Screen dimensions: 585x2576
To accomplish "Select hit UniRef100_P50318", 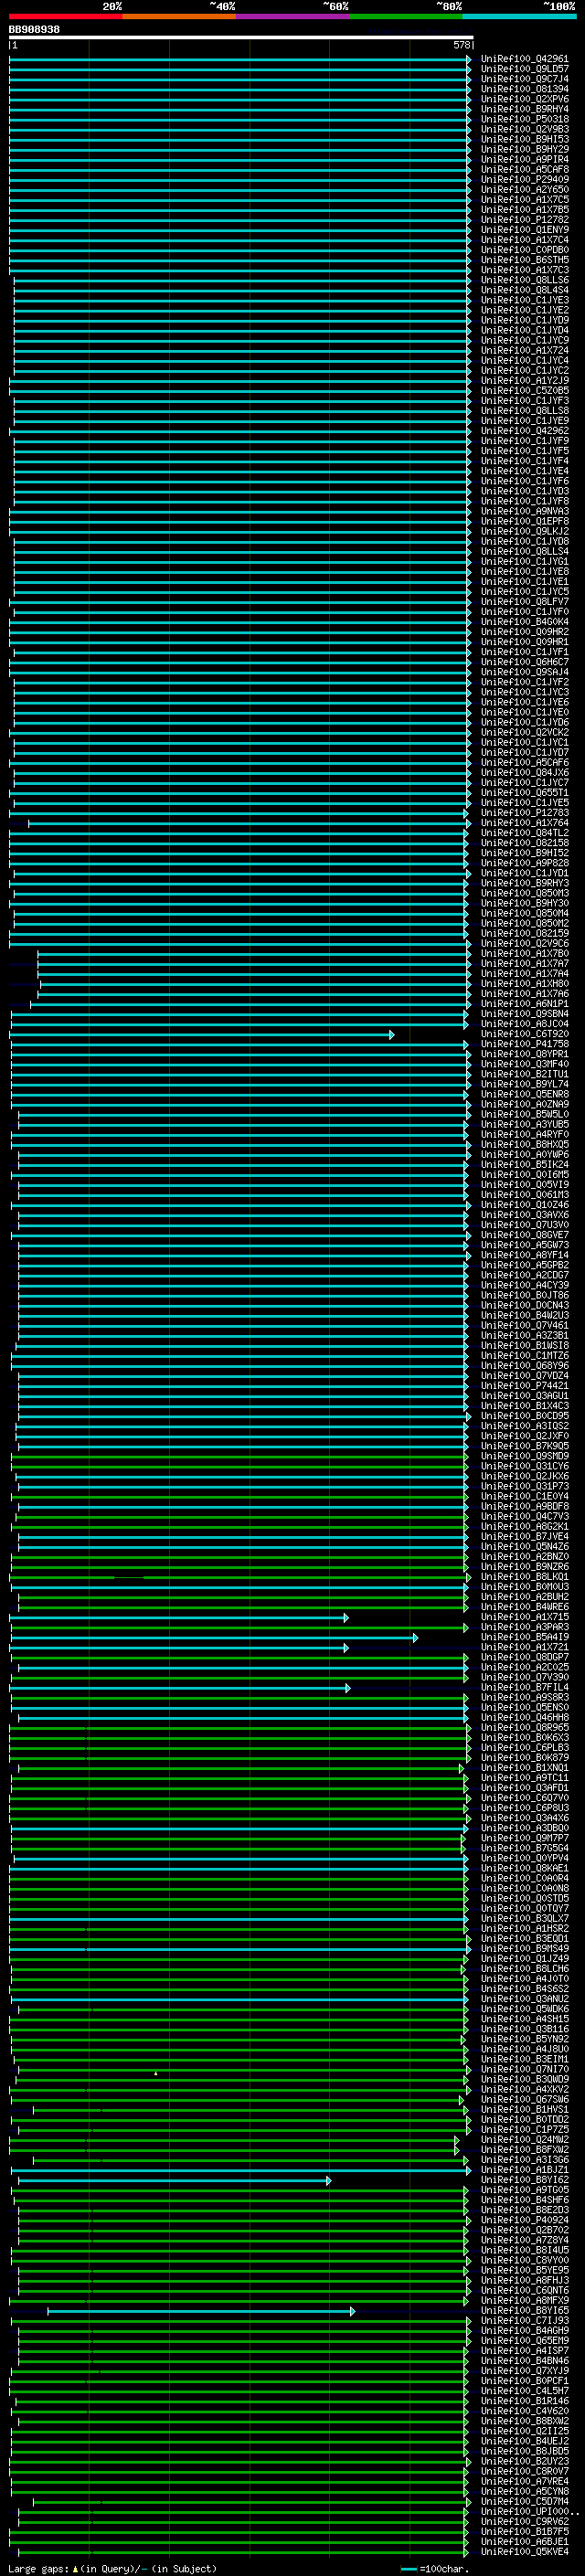I will tap(524, 119).
